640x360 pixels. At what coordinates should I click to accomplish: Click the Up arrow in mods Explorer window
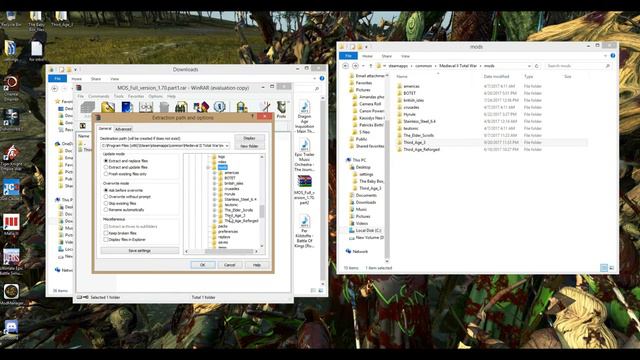click(371, 66)
